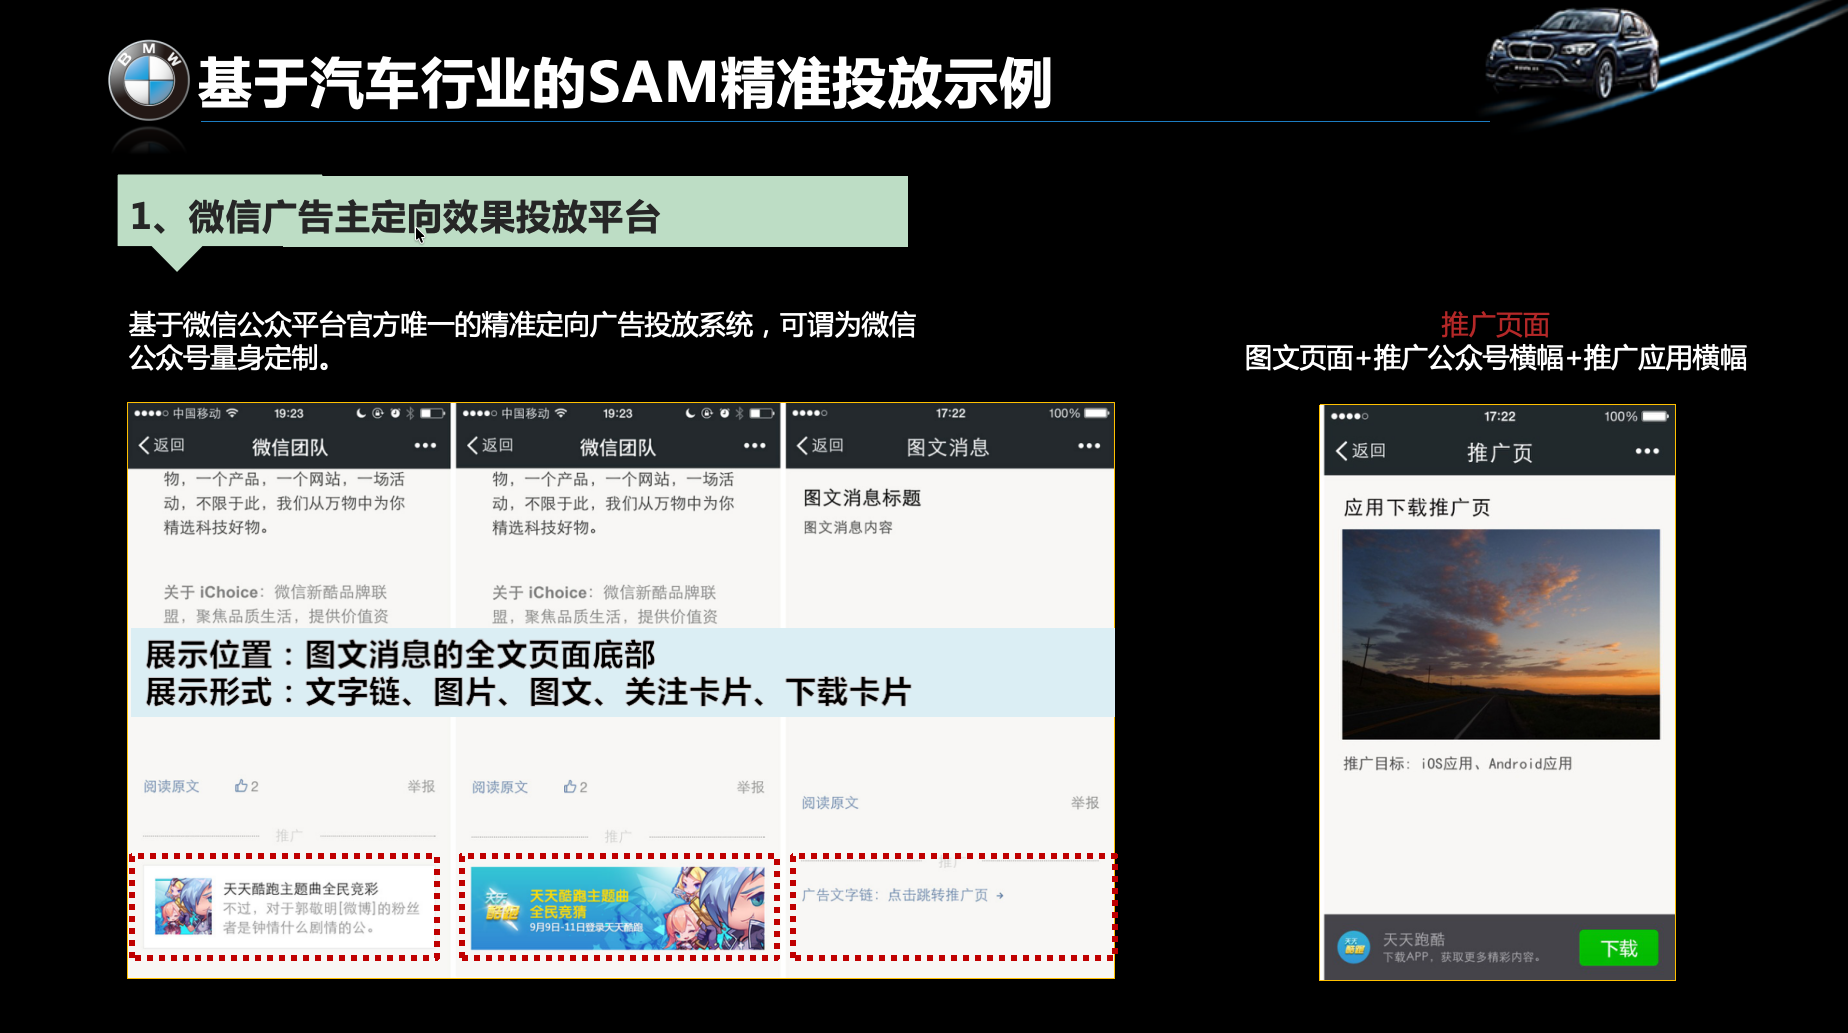The image size is (1848, 1033).
Task: Click the 天天跑酷 app icon in download bar
Action: 1354,947
